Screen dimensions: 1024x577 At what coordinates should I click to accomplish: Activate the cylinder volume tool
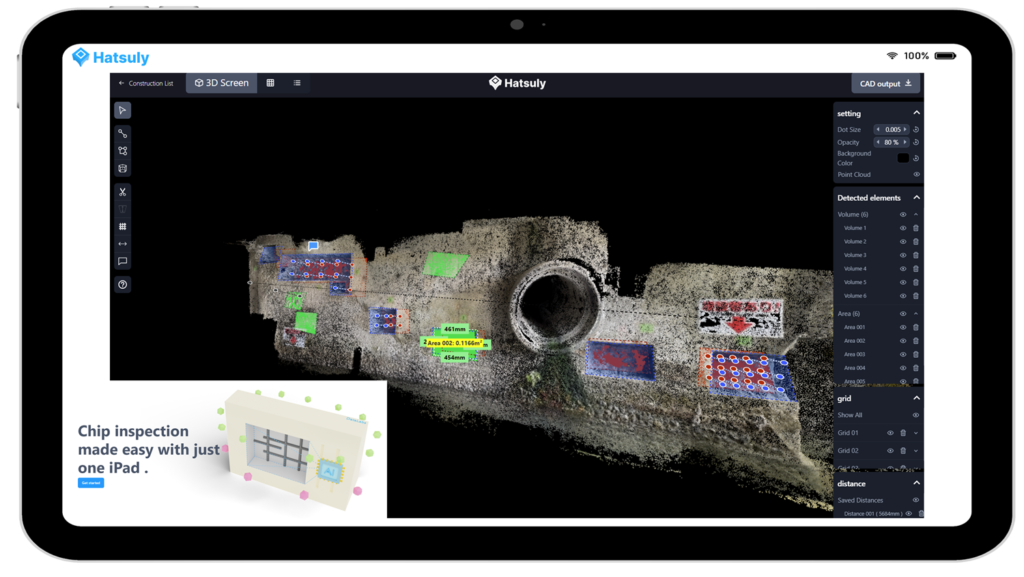pyautogui.click(x=122, y=169)
